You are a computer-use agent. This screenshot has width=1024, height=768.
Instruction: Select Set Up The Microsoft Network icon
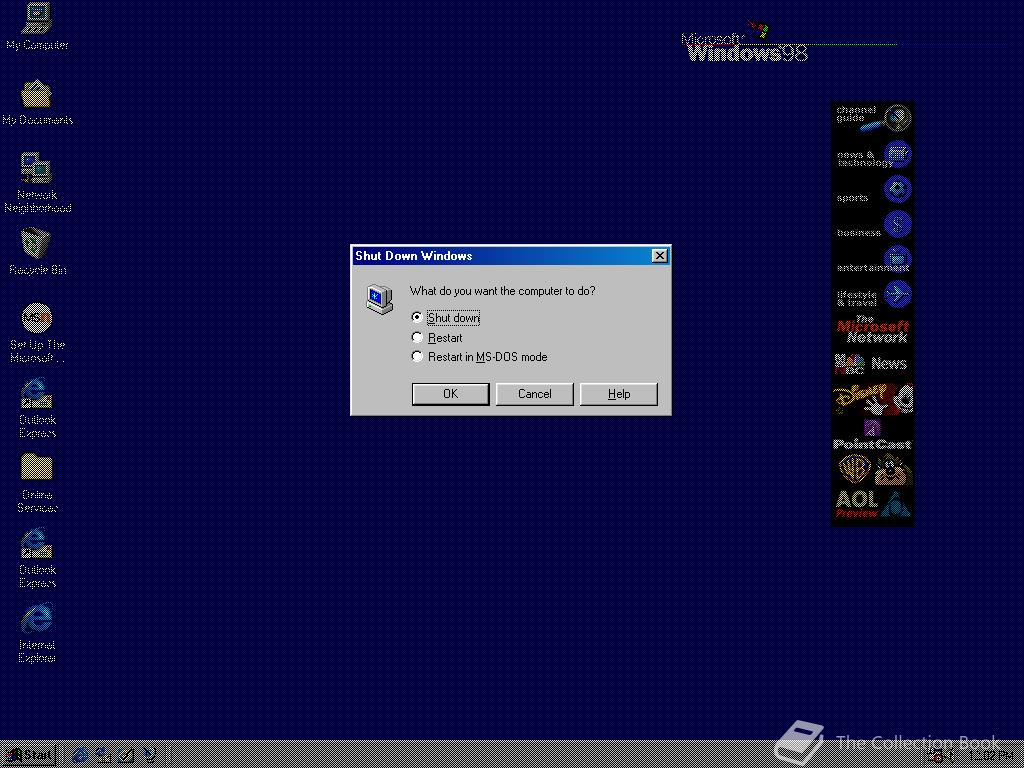pyautogui.click(x=37, y=333)
